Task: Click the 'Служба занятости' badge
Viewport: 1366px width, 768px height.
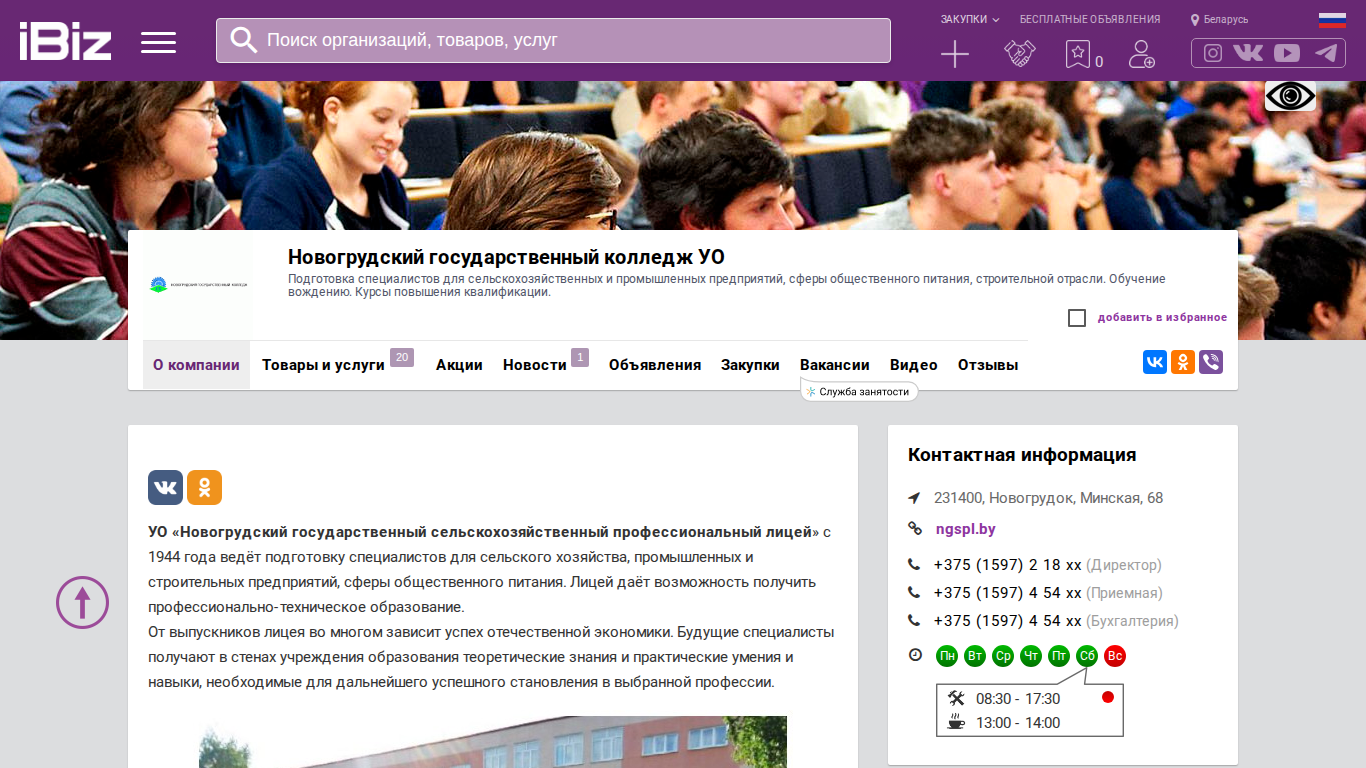Action: pyautogui.click(x=859, y=392)
